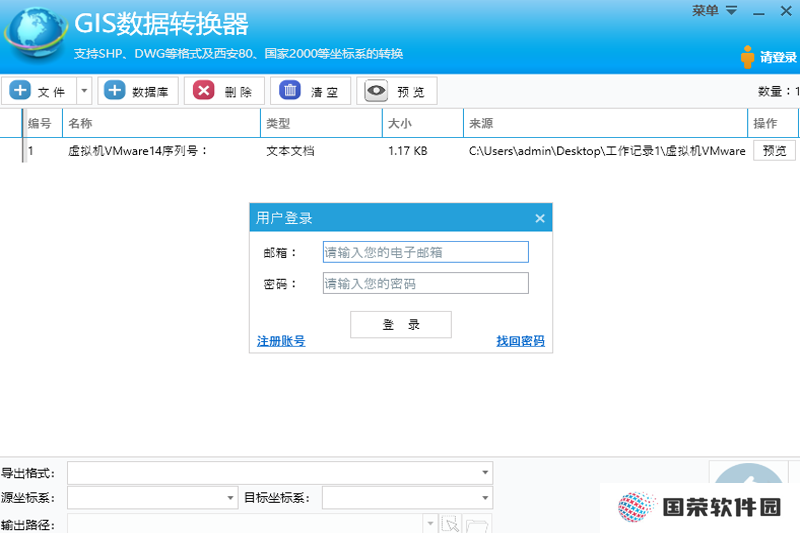Screen dimensions: 800x533
Task: Click the 登 录 button
Action: (x=401, y=324)
